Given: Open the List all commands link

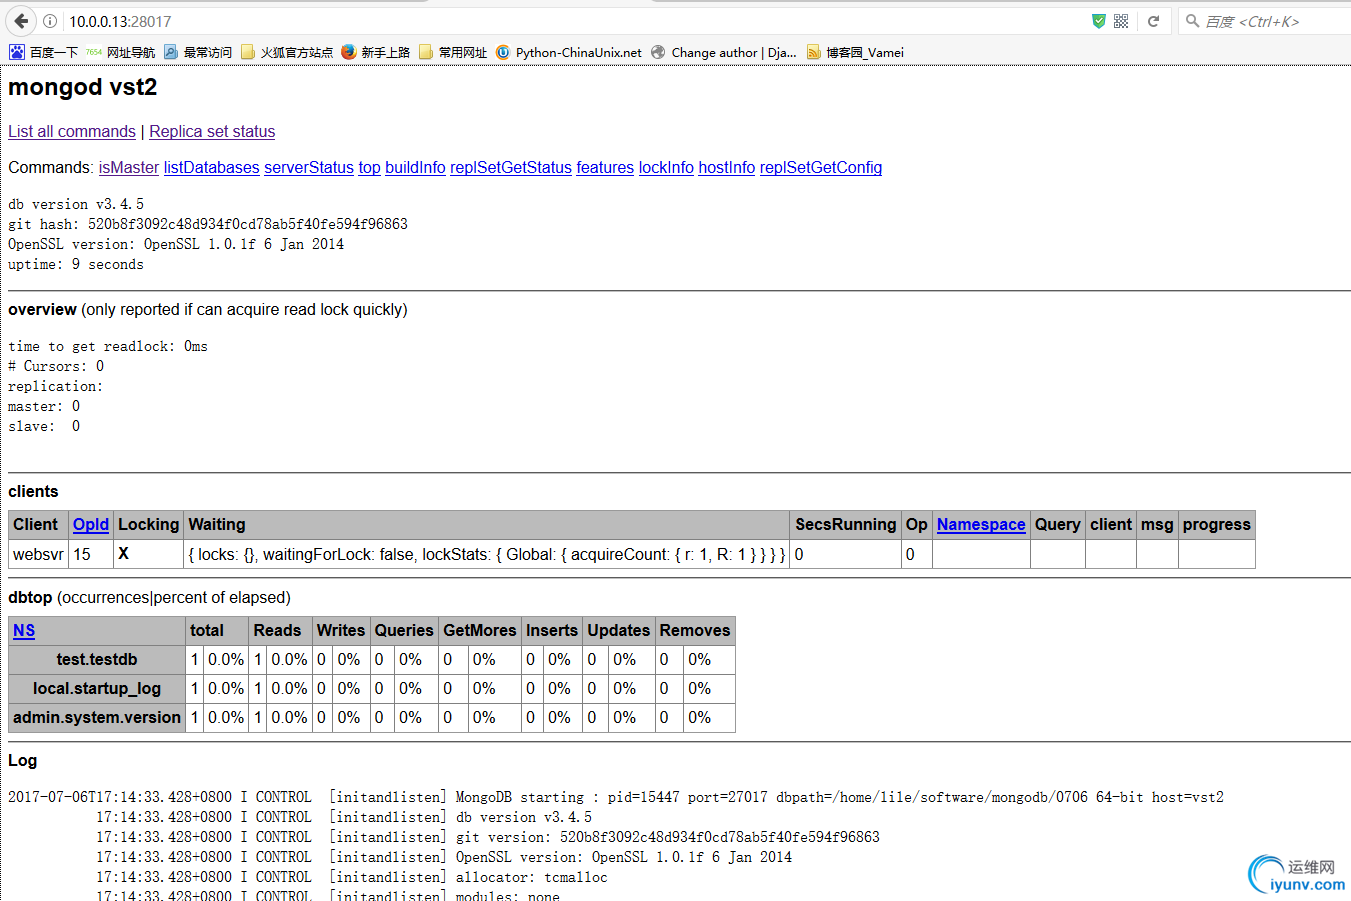Looking at the screenshot, I should click(72, 131).
